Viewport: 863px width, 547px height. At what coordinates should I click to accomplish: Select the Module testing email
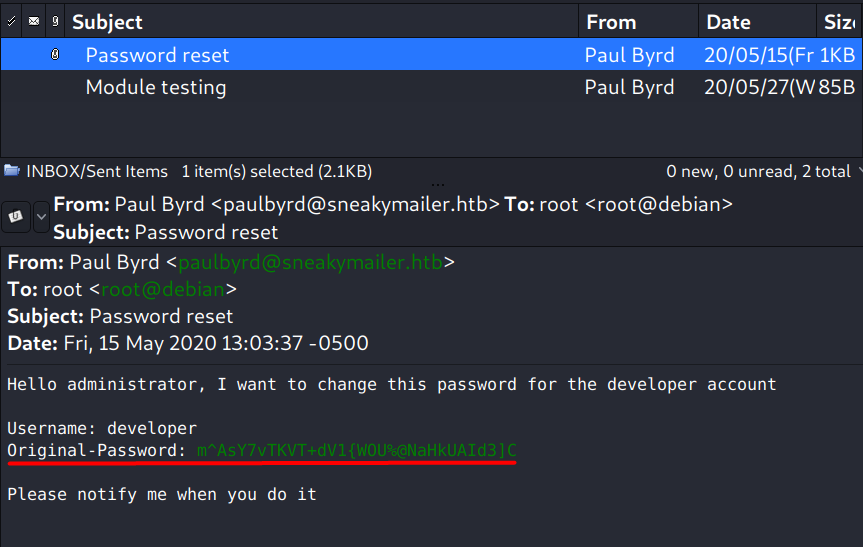(x=156, y=88)
